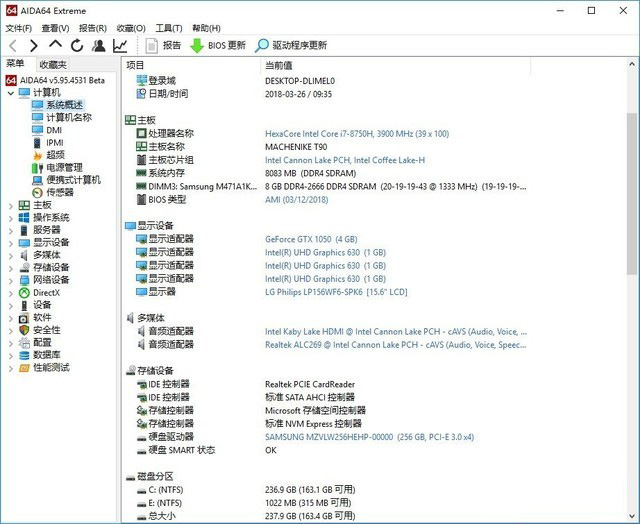
Task: Click the scrollbar up arrow
Action: pyautogui.click(x=631, y=64)
